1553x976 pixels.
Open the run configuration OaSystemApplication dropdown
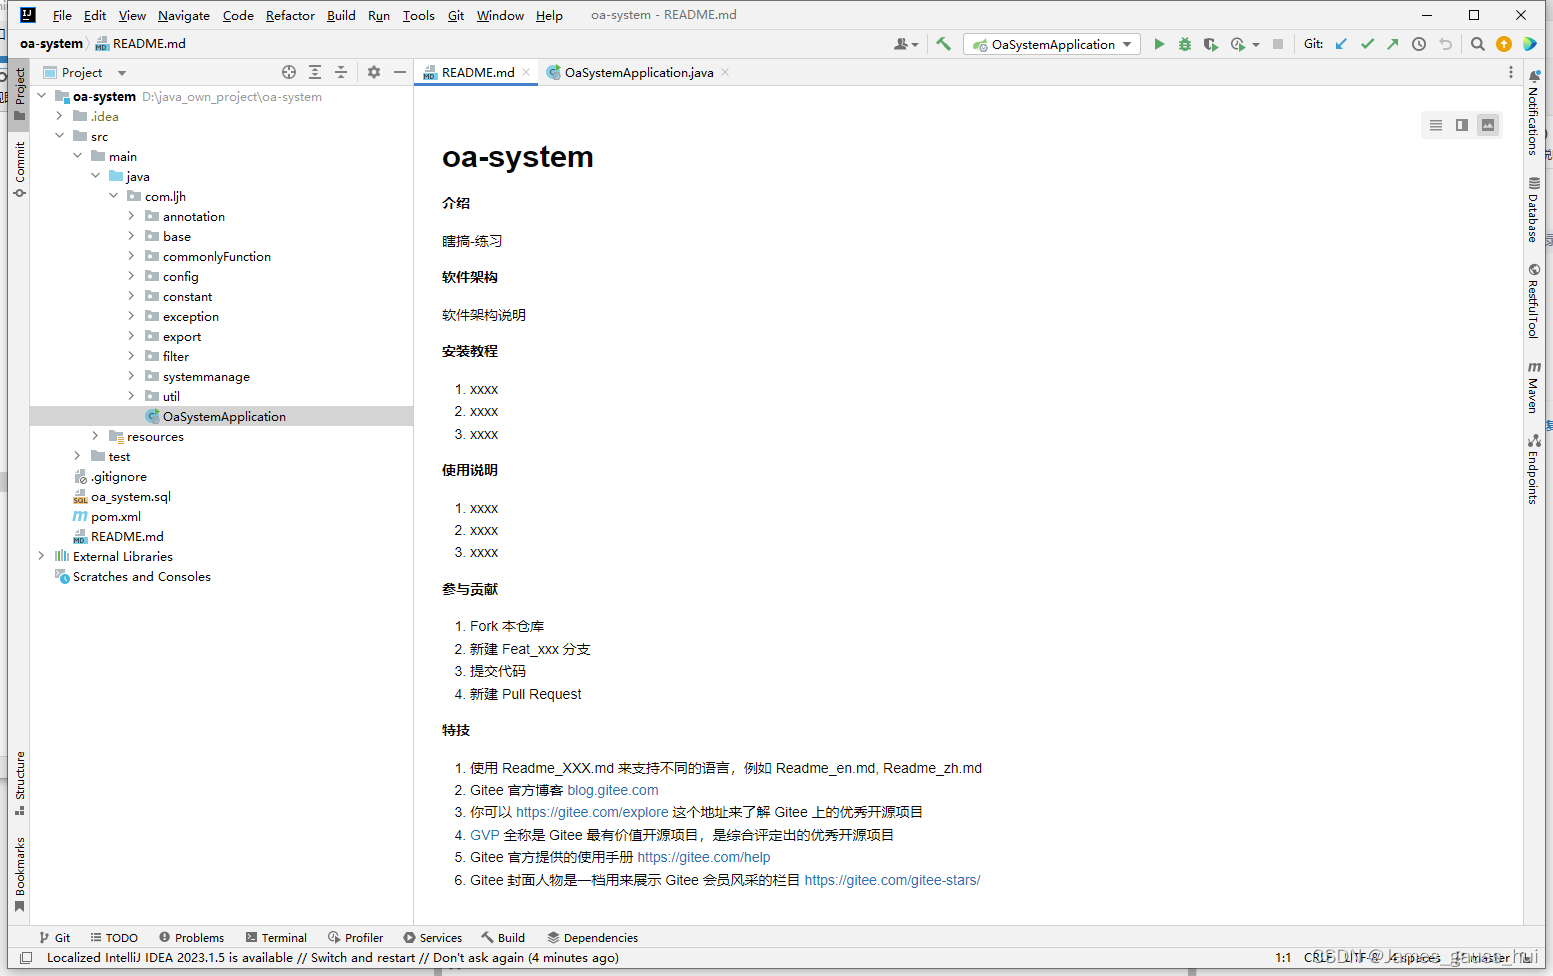tap(1052, 44)
